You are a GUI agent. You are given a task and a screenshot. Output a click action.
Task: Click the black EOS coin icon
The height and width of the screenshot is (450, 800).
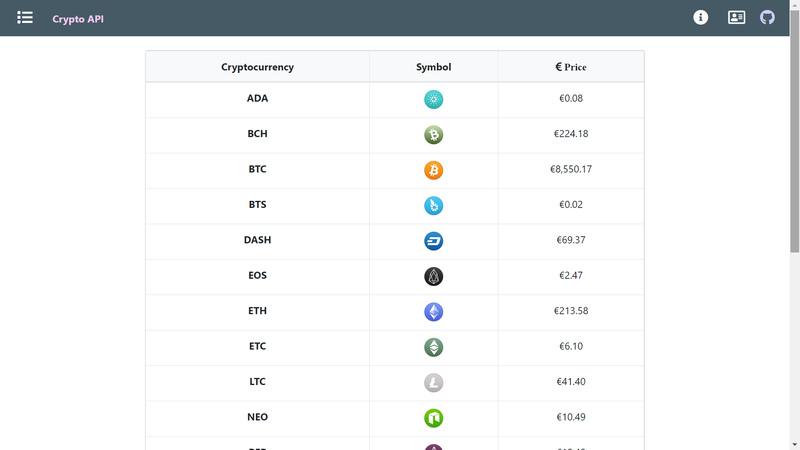434,277
